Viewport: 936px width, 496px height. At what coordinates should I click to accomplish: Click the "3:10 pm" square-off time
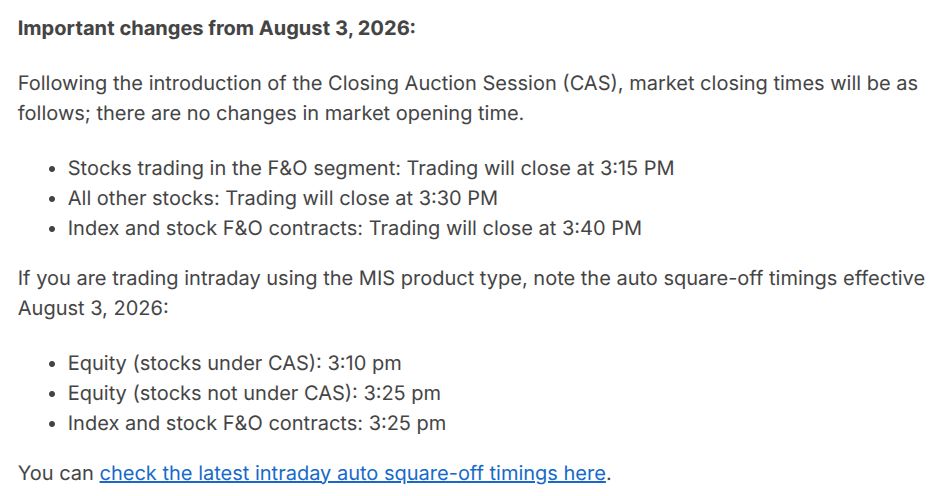364,363
